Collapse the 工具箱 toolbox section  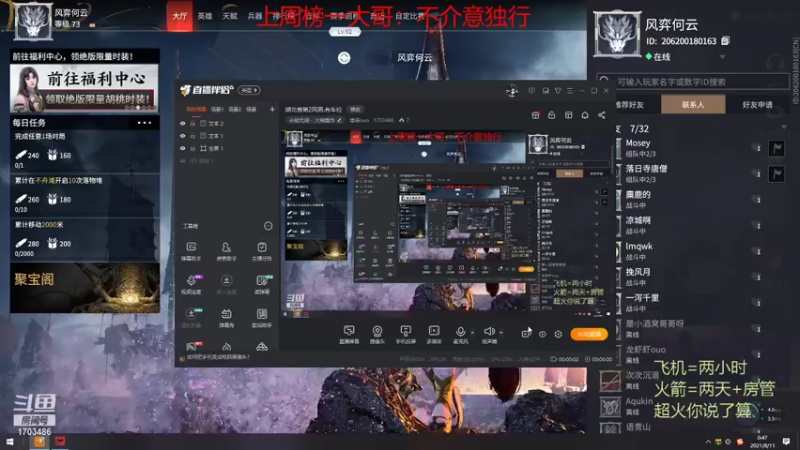[268, 226]
